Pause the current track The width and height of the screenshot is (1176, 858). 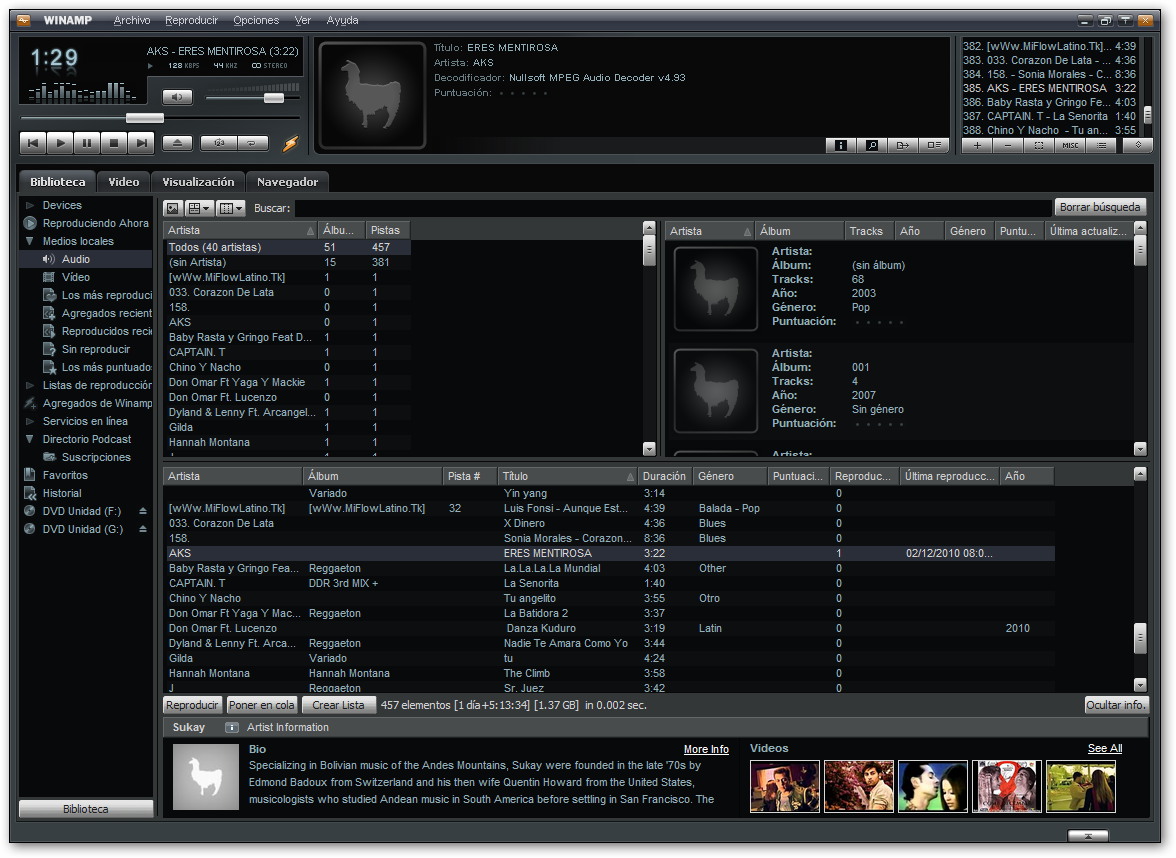pos(87,142)
